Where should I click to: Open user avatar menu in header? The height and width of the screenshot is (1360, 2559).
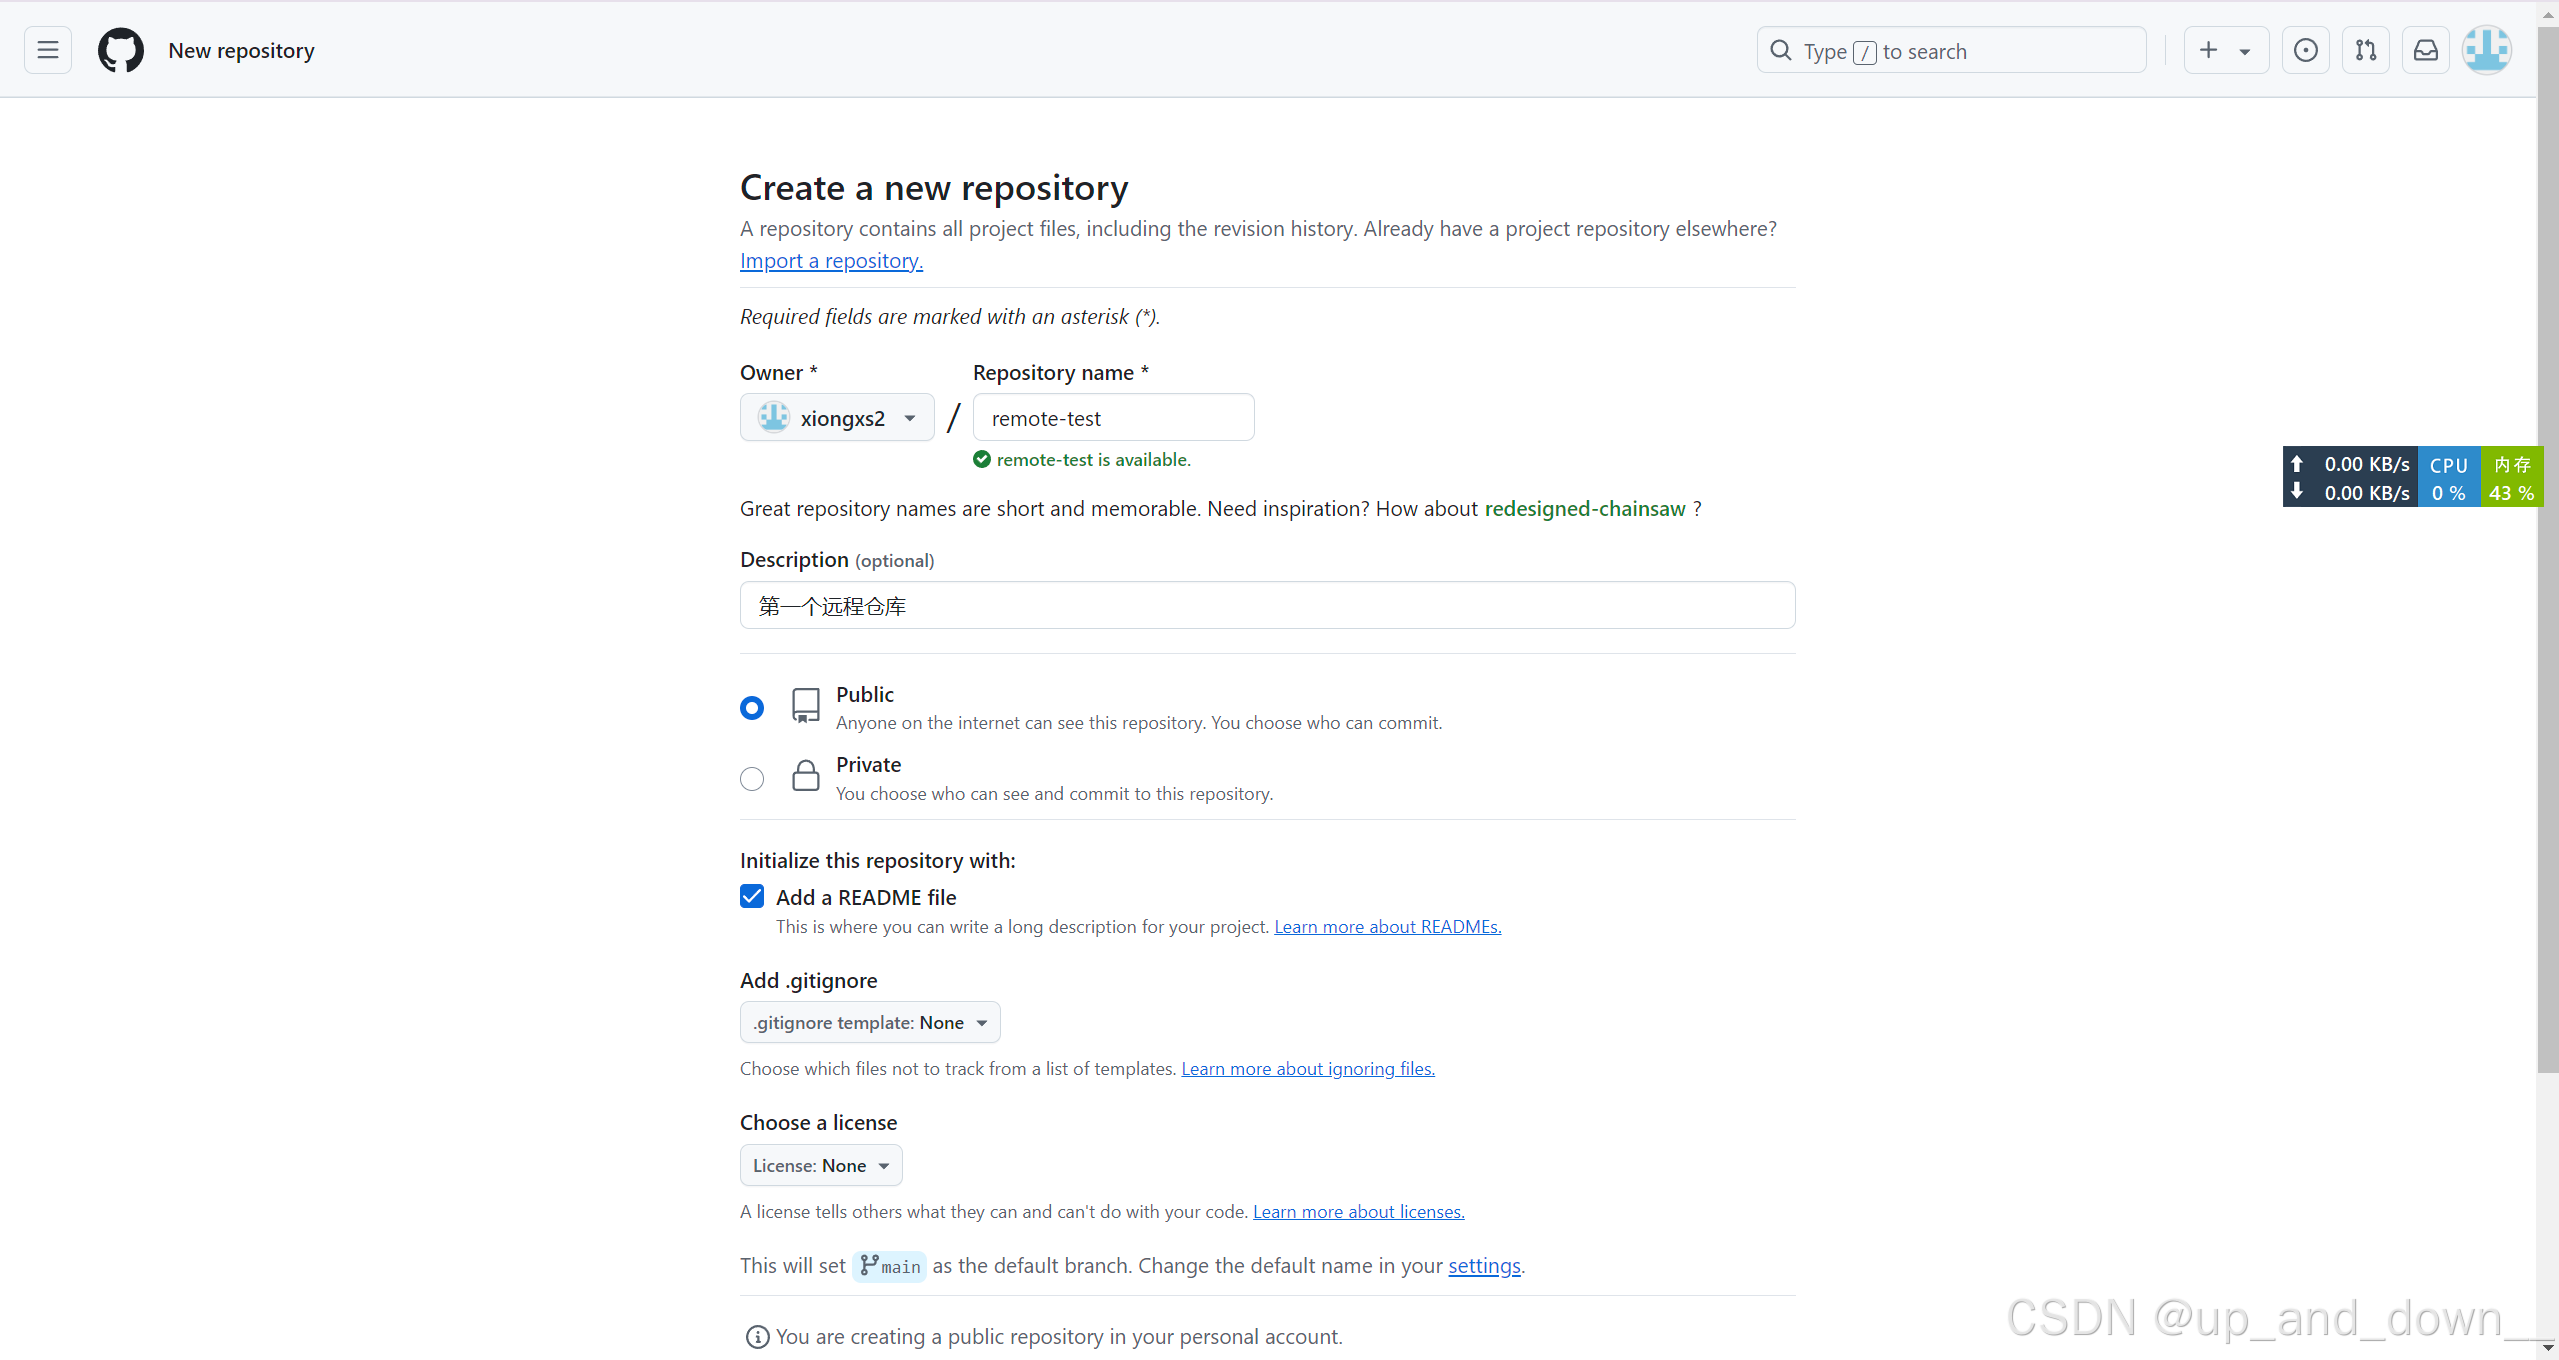(2487, 50)
